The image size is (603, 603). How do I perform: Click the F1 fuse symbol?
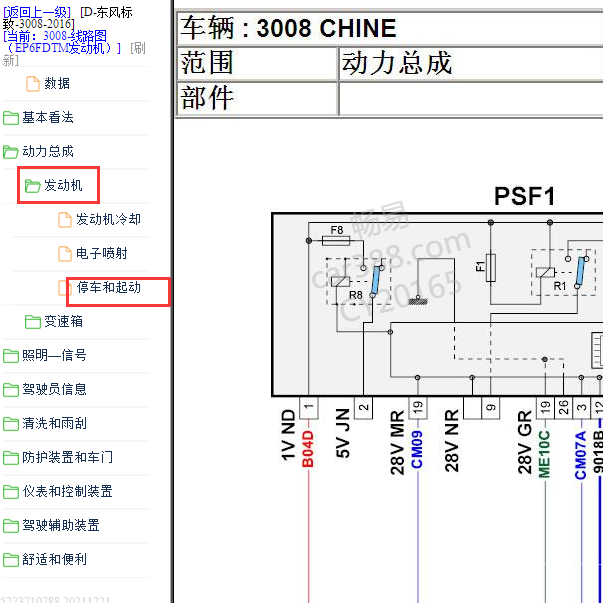pos(490,267)
